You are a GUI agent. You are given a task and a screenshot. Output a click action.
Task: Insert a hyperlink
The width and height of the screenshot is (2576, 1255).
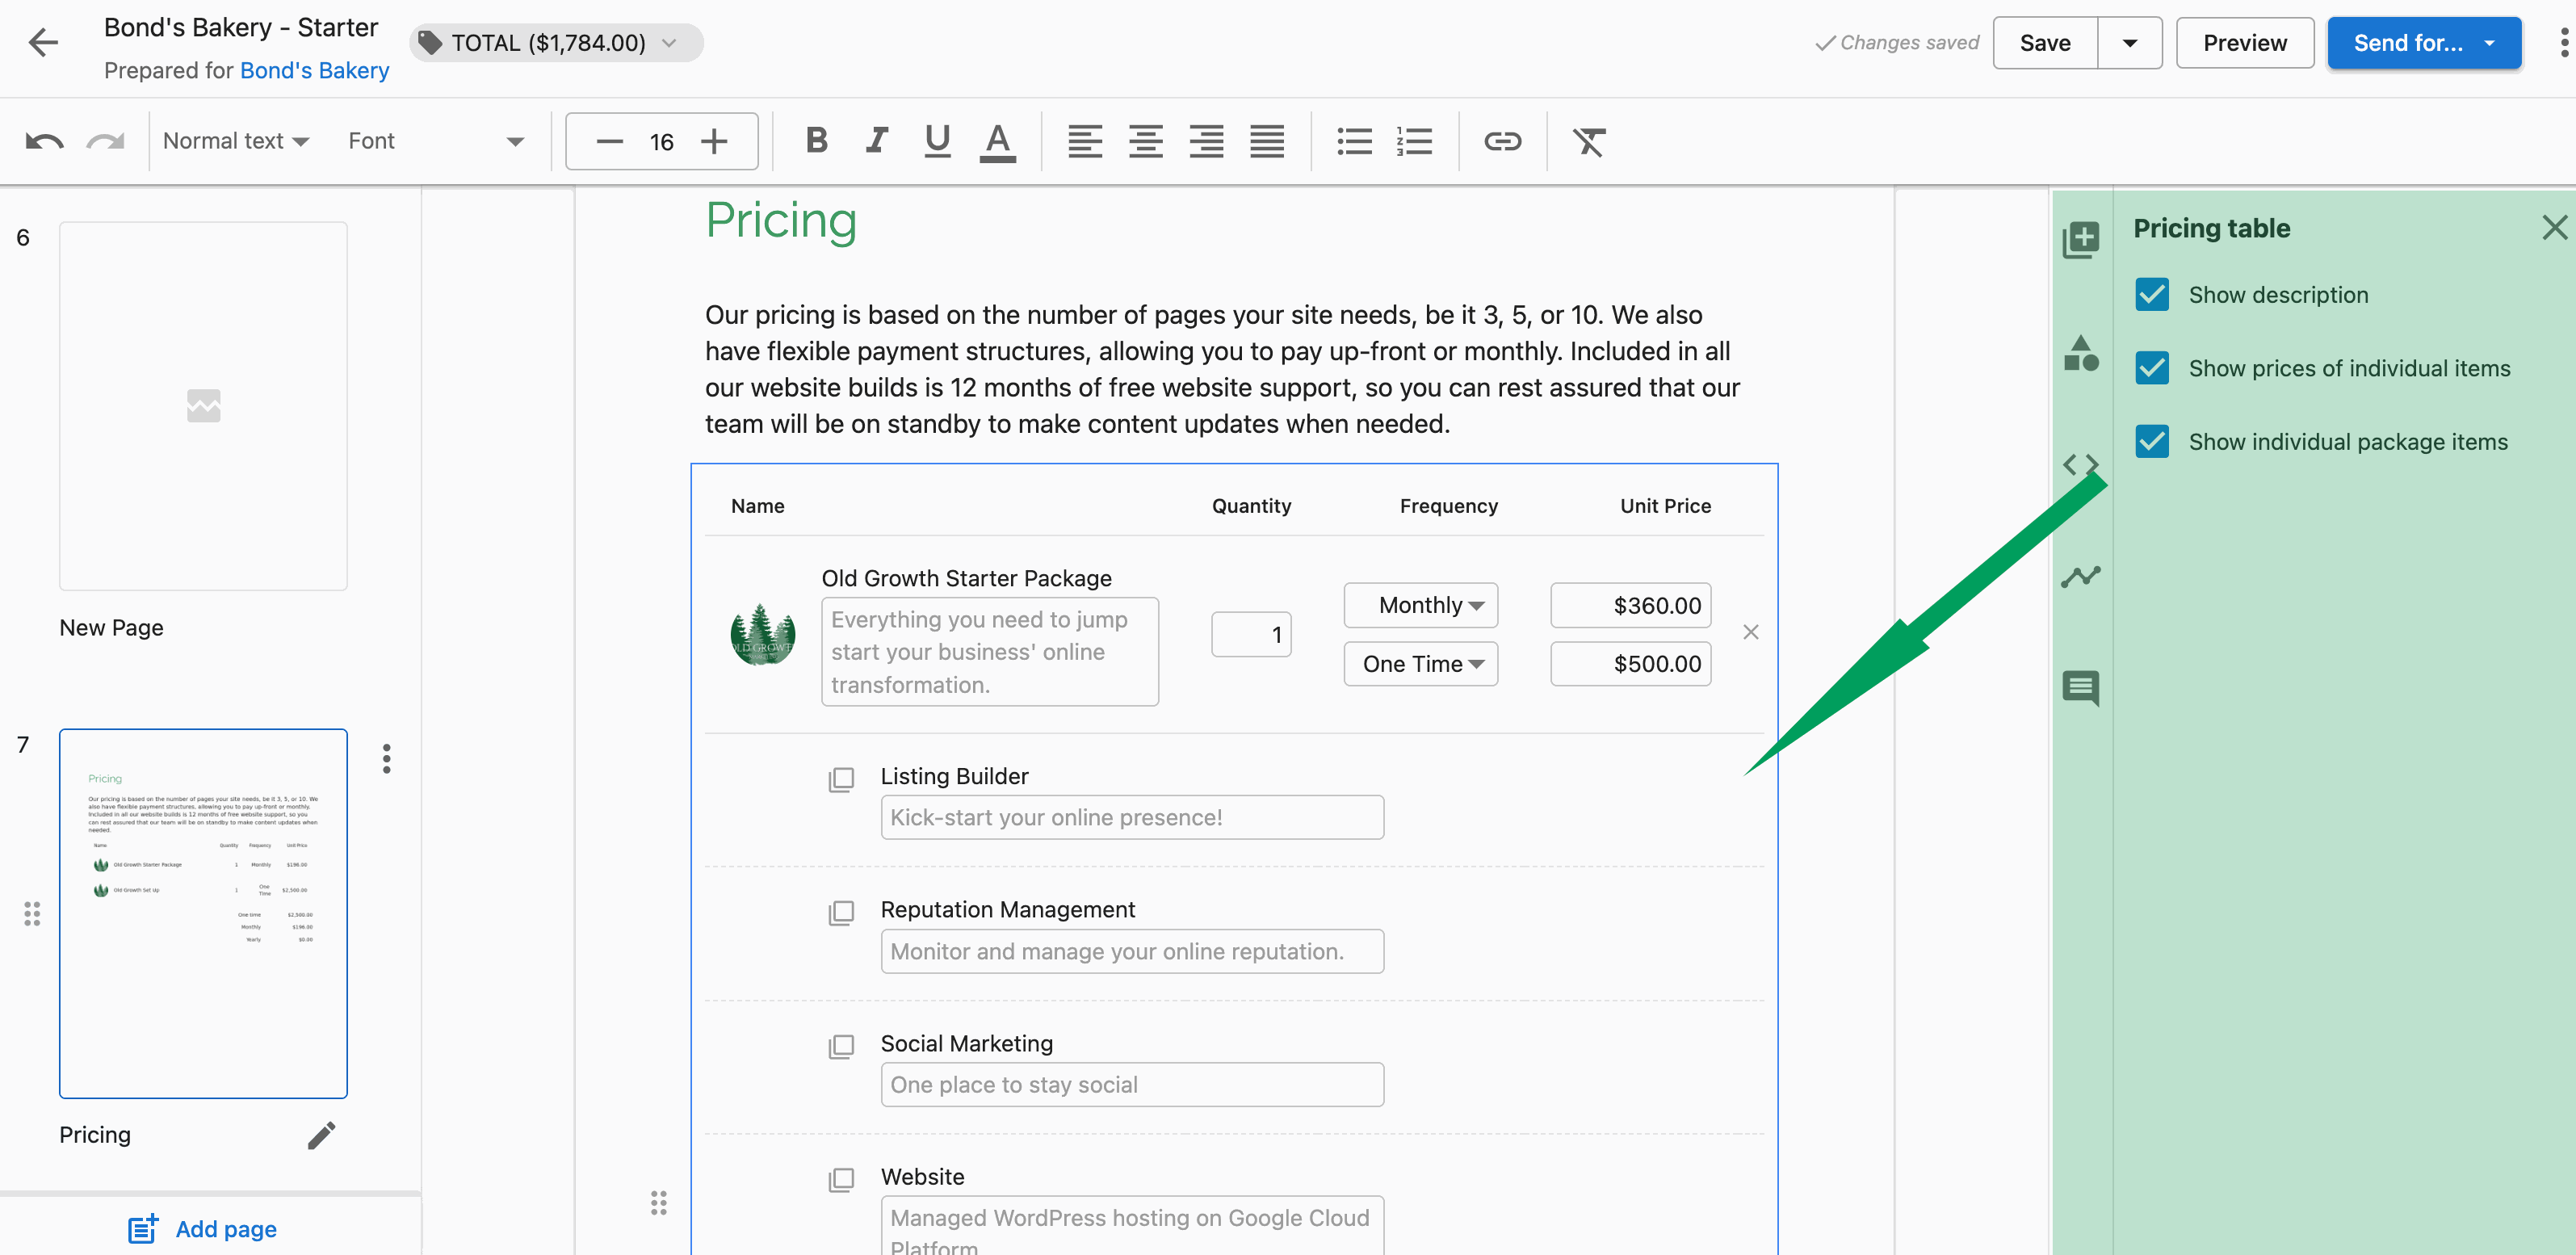pos(1502,141)
